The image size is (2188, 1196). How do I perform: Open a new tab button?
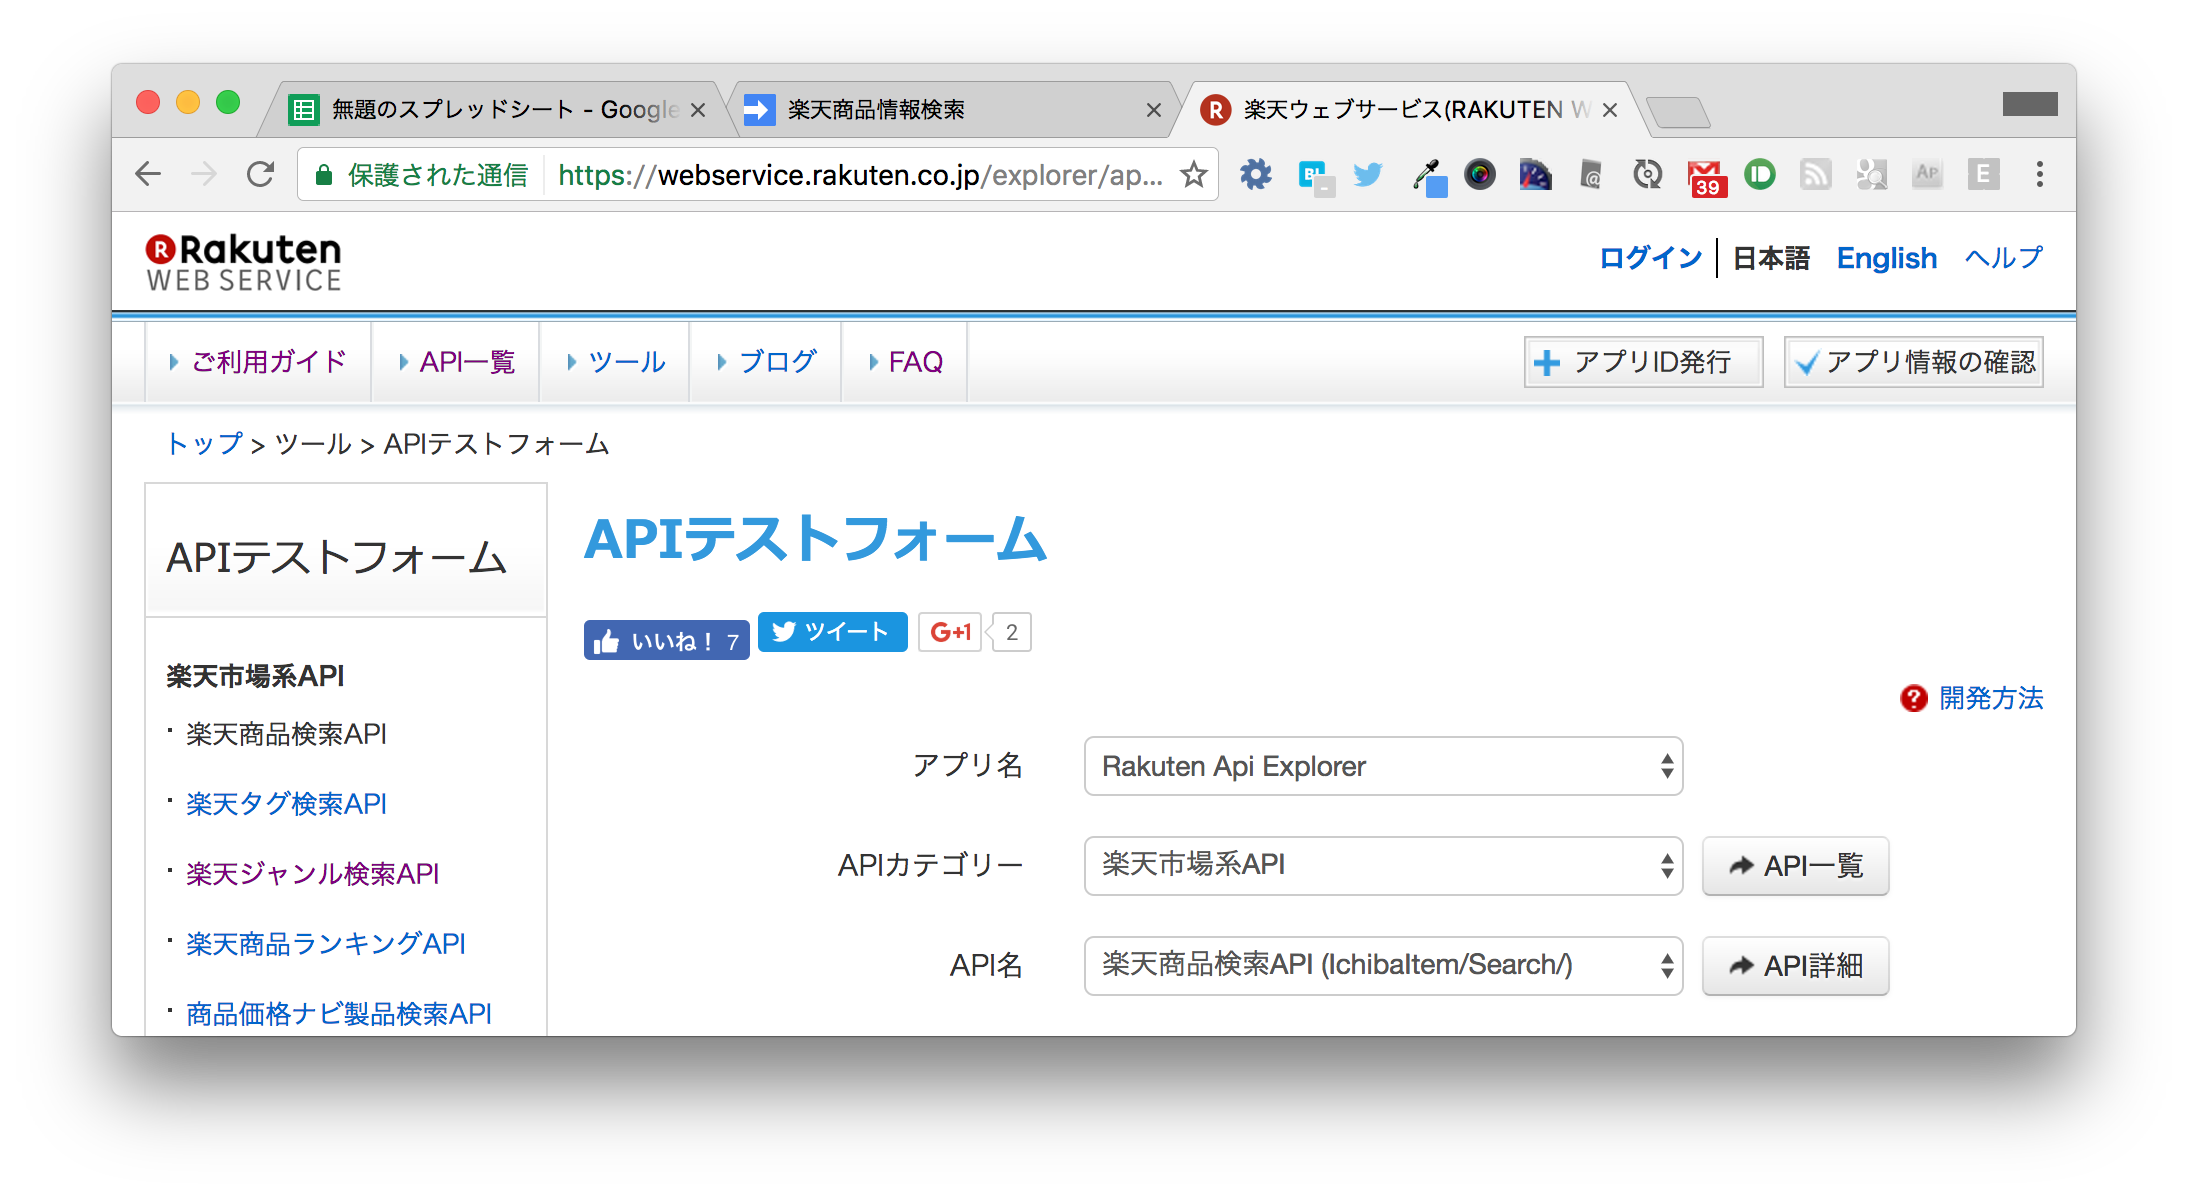point(1678,112)
